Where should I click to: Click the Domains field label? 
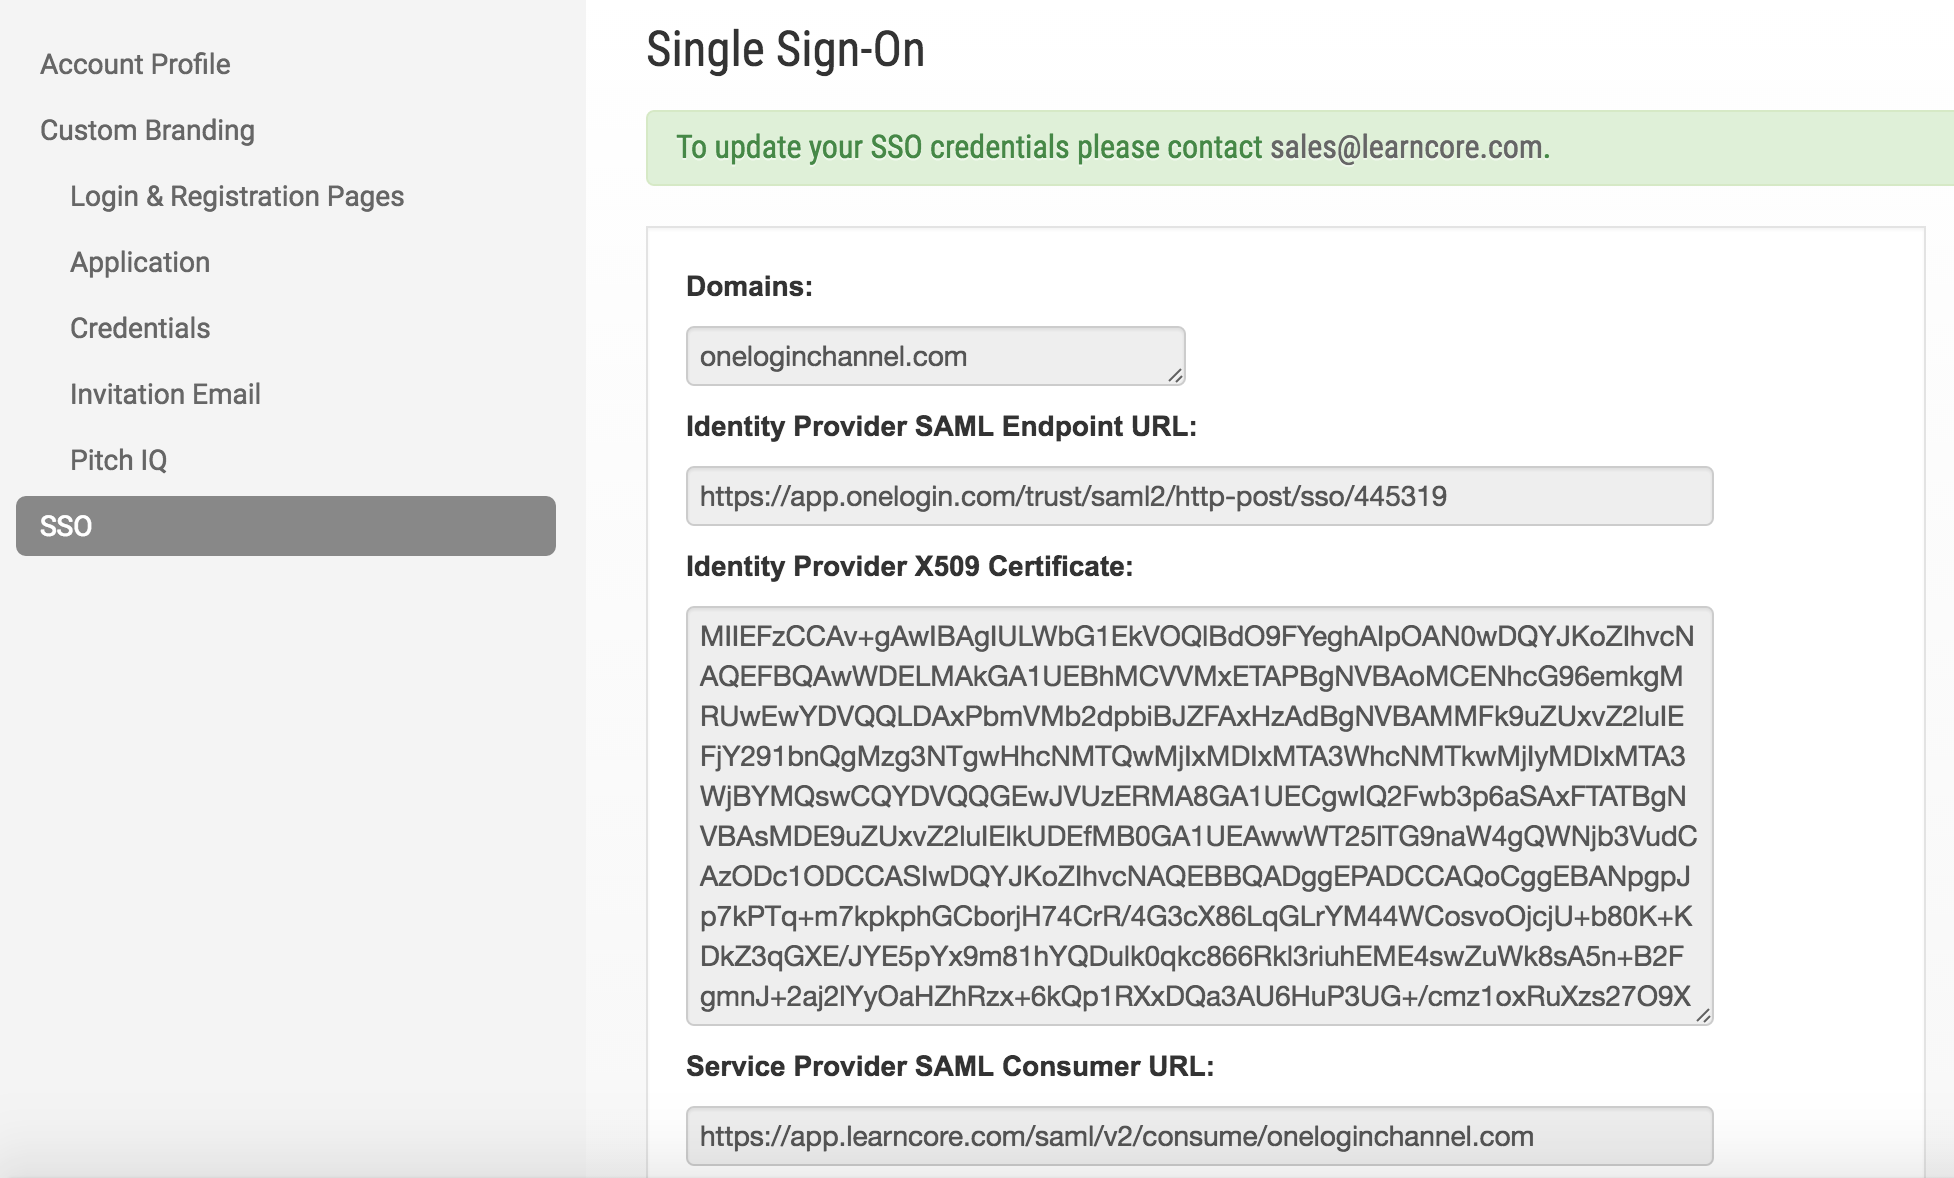[749, 286]
